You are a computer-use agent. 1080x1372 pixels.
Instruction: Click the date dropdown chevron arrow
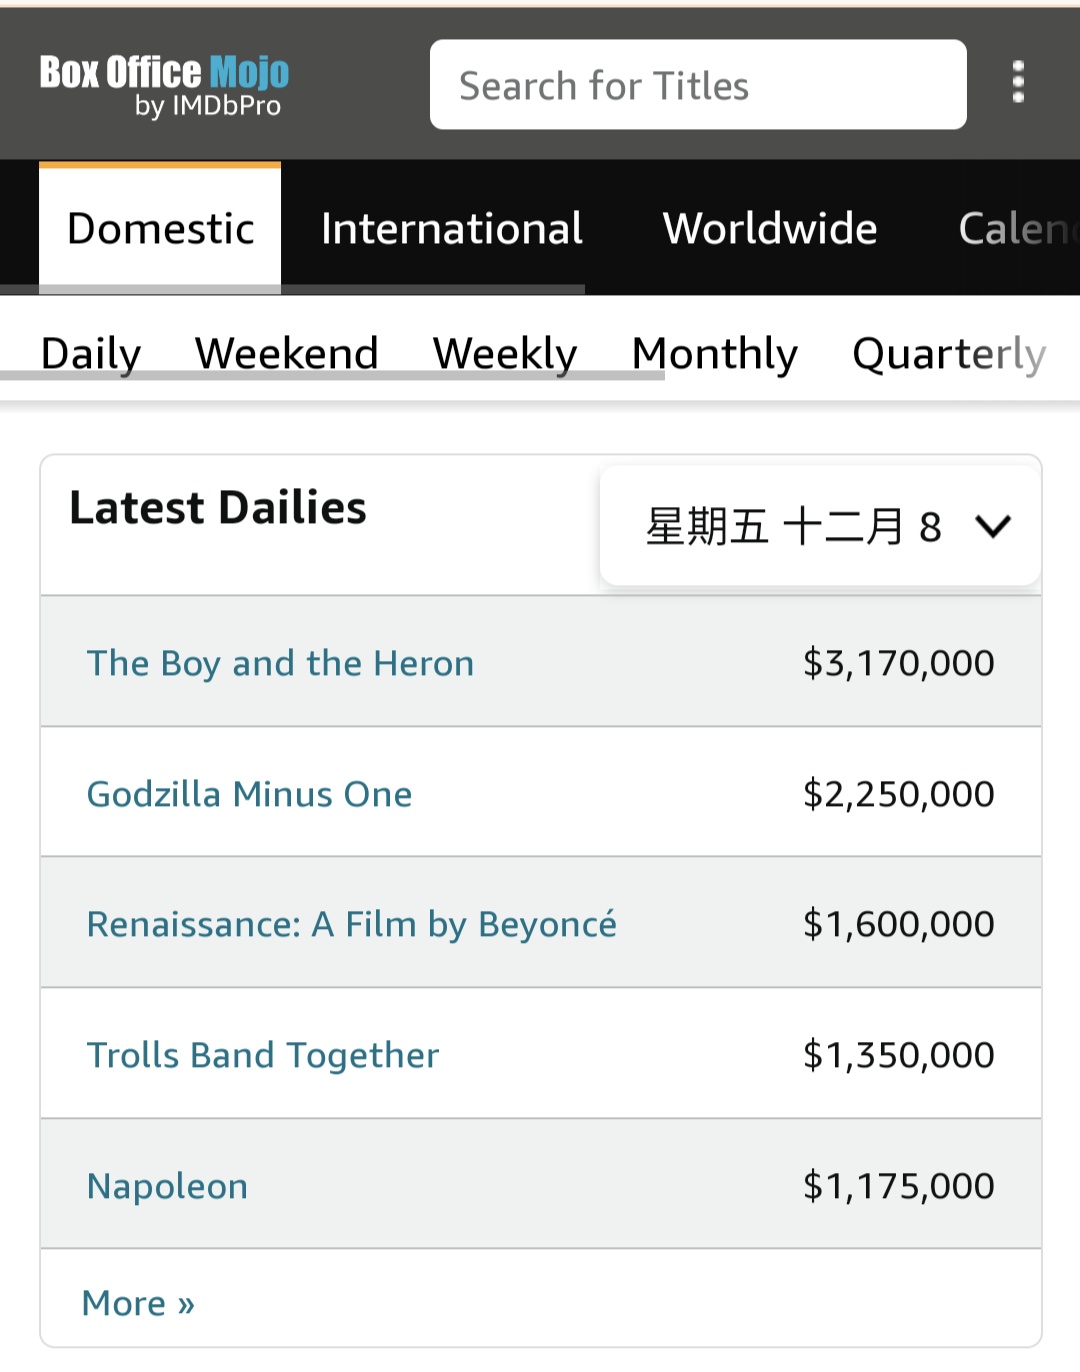tap(993, 526)
